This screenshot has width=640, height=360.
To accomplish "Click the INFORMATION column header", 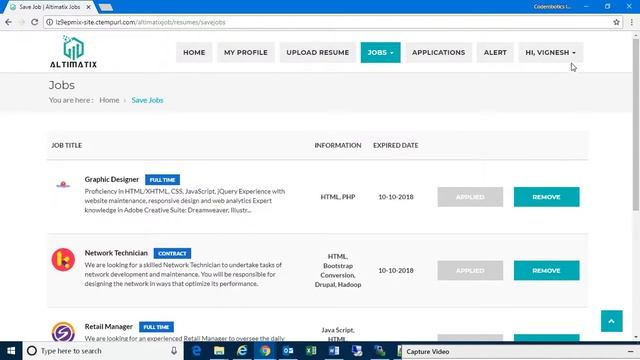I will [338, 145].
